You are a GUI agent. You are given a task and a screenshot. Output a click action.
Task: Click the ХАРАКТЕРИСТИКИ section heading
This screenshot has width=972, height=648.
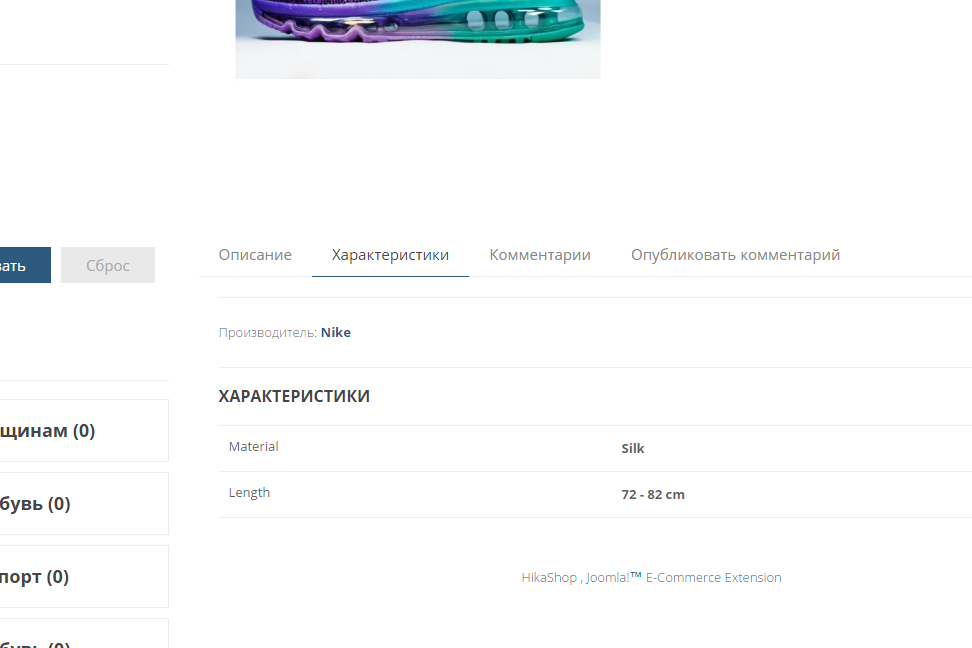click(294, 396)
